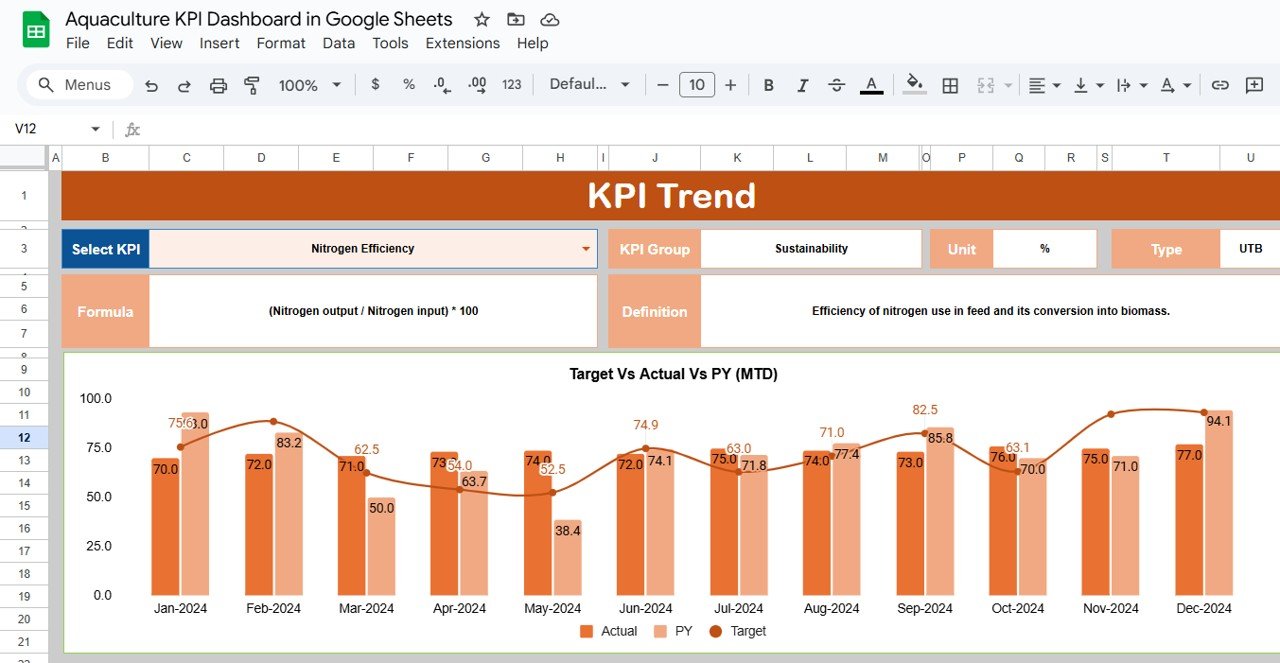This screenshot has height=663, width=1280.
Task: Open the fill color picker
Action: [x=914, y=85]
